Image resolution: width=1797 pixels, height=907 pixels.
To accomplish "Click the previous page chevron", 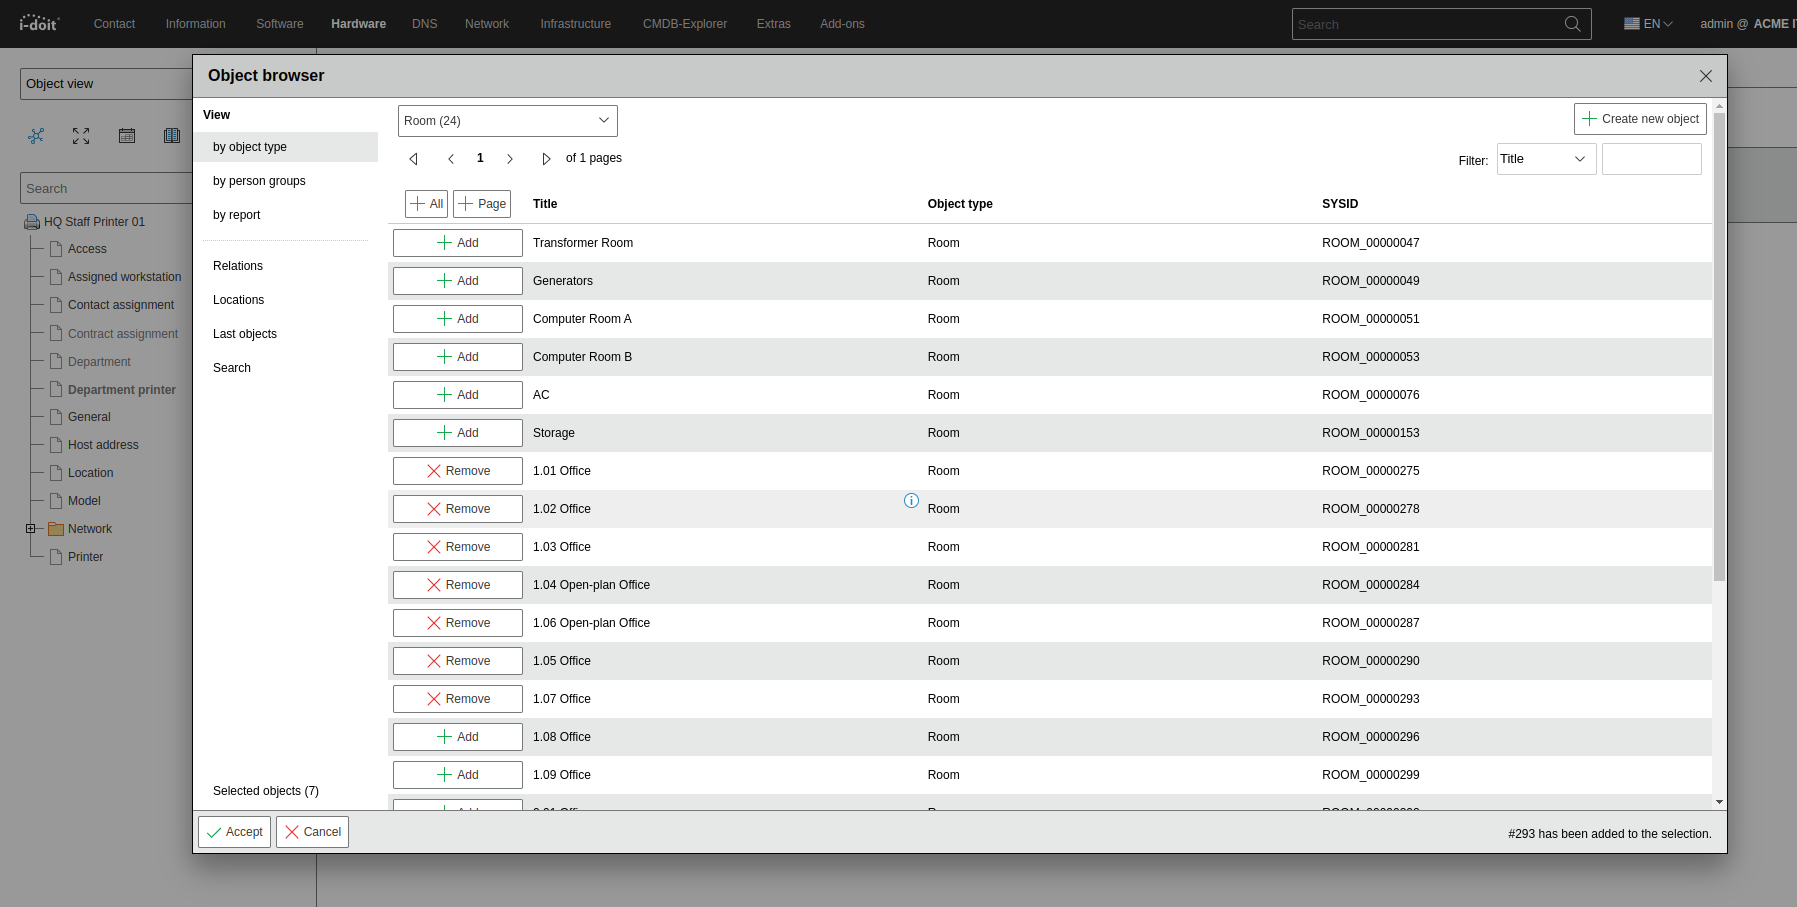I will (x=451, y=159).
